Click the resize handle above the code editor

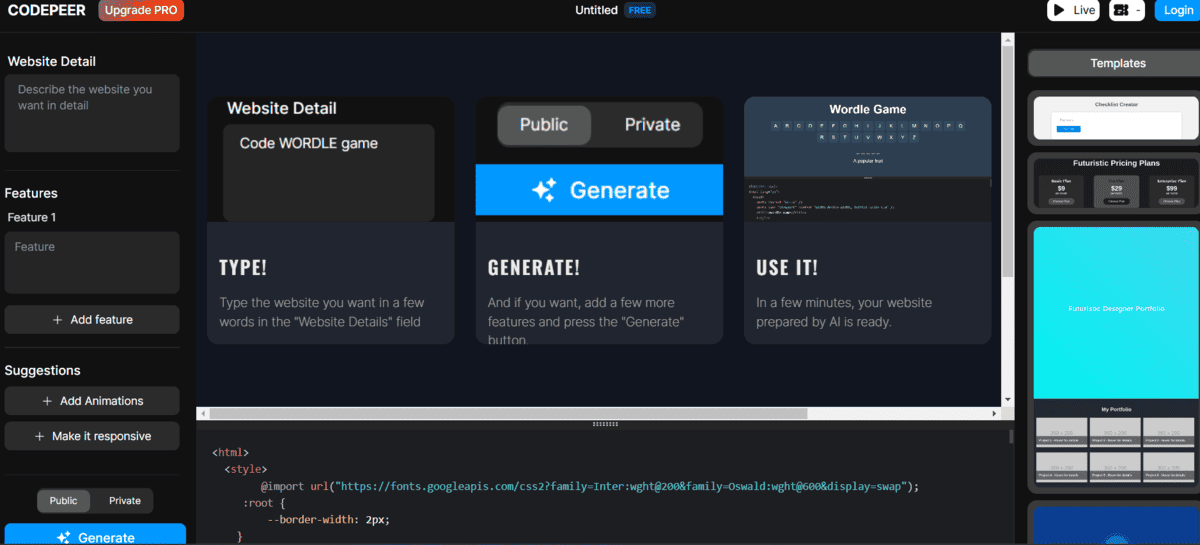tap(605, 424)
